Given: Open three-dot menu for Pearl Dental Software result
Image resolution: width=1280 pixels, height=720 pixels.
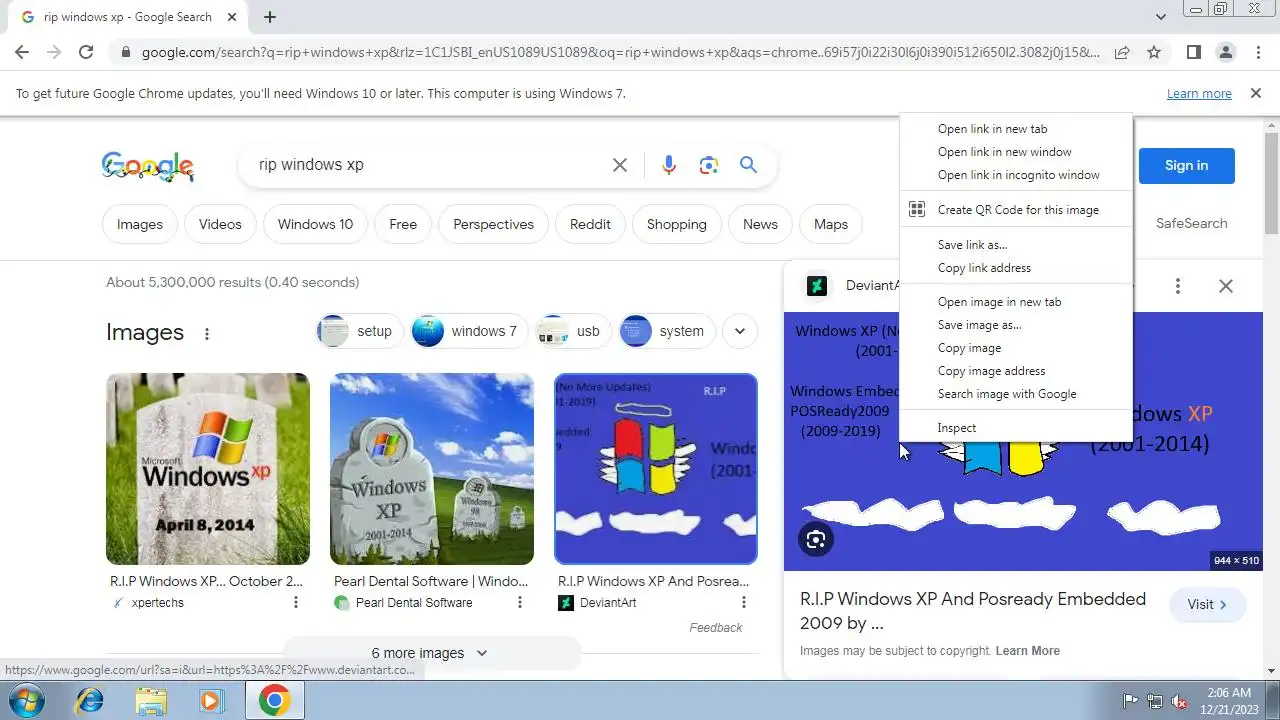Looking at the screenshot, I should 520,602.
